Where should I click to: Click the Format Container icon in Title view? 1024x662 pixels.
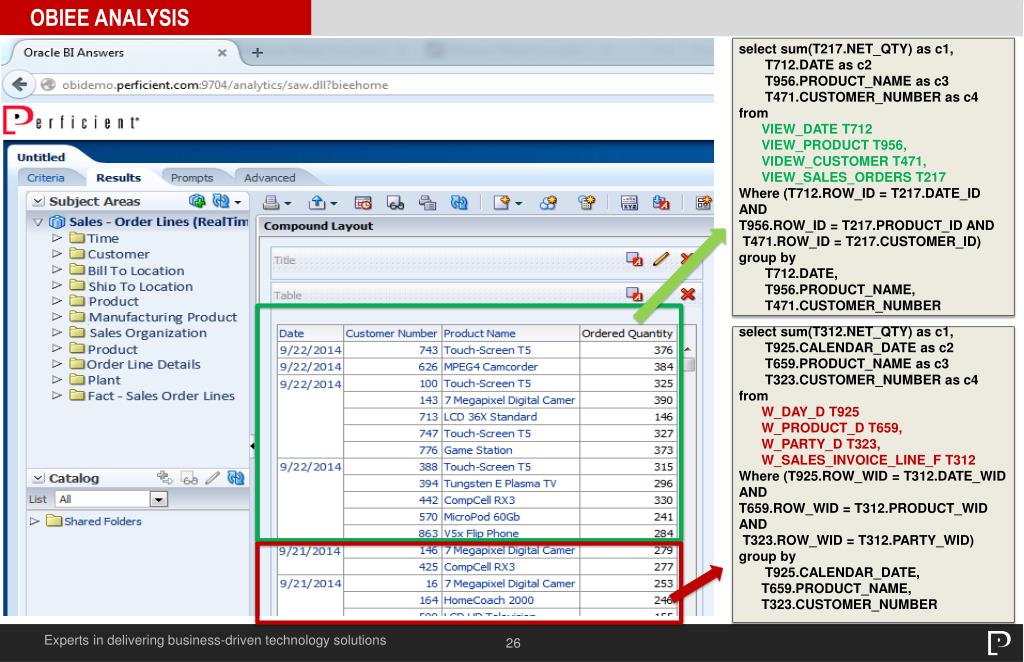click(x=634, y=259)
